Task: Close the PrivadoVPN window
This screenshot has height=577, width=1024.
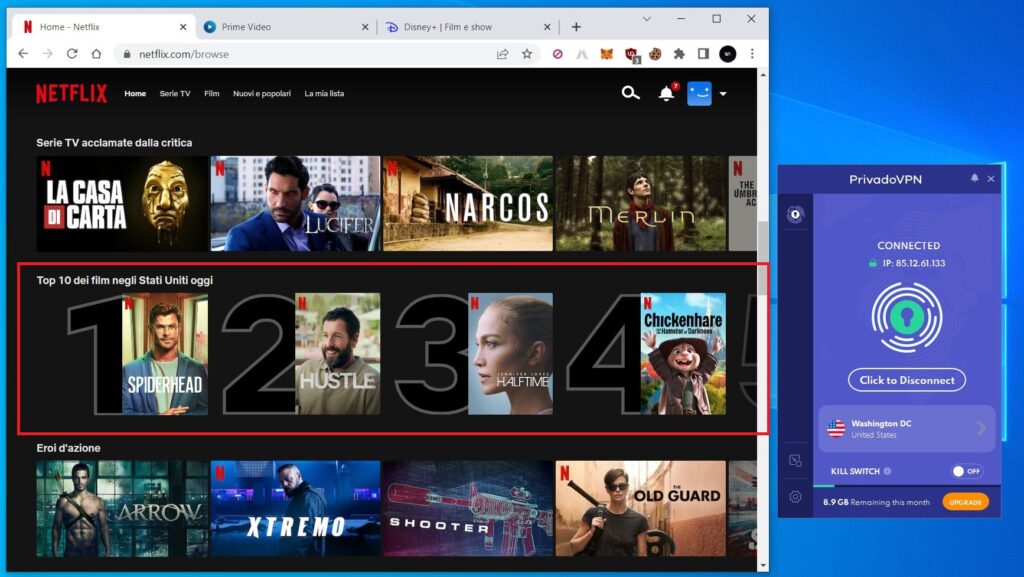Action: tap(991, 178)
